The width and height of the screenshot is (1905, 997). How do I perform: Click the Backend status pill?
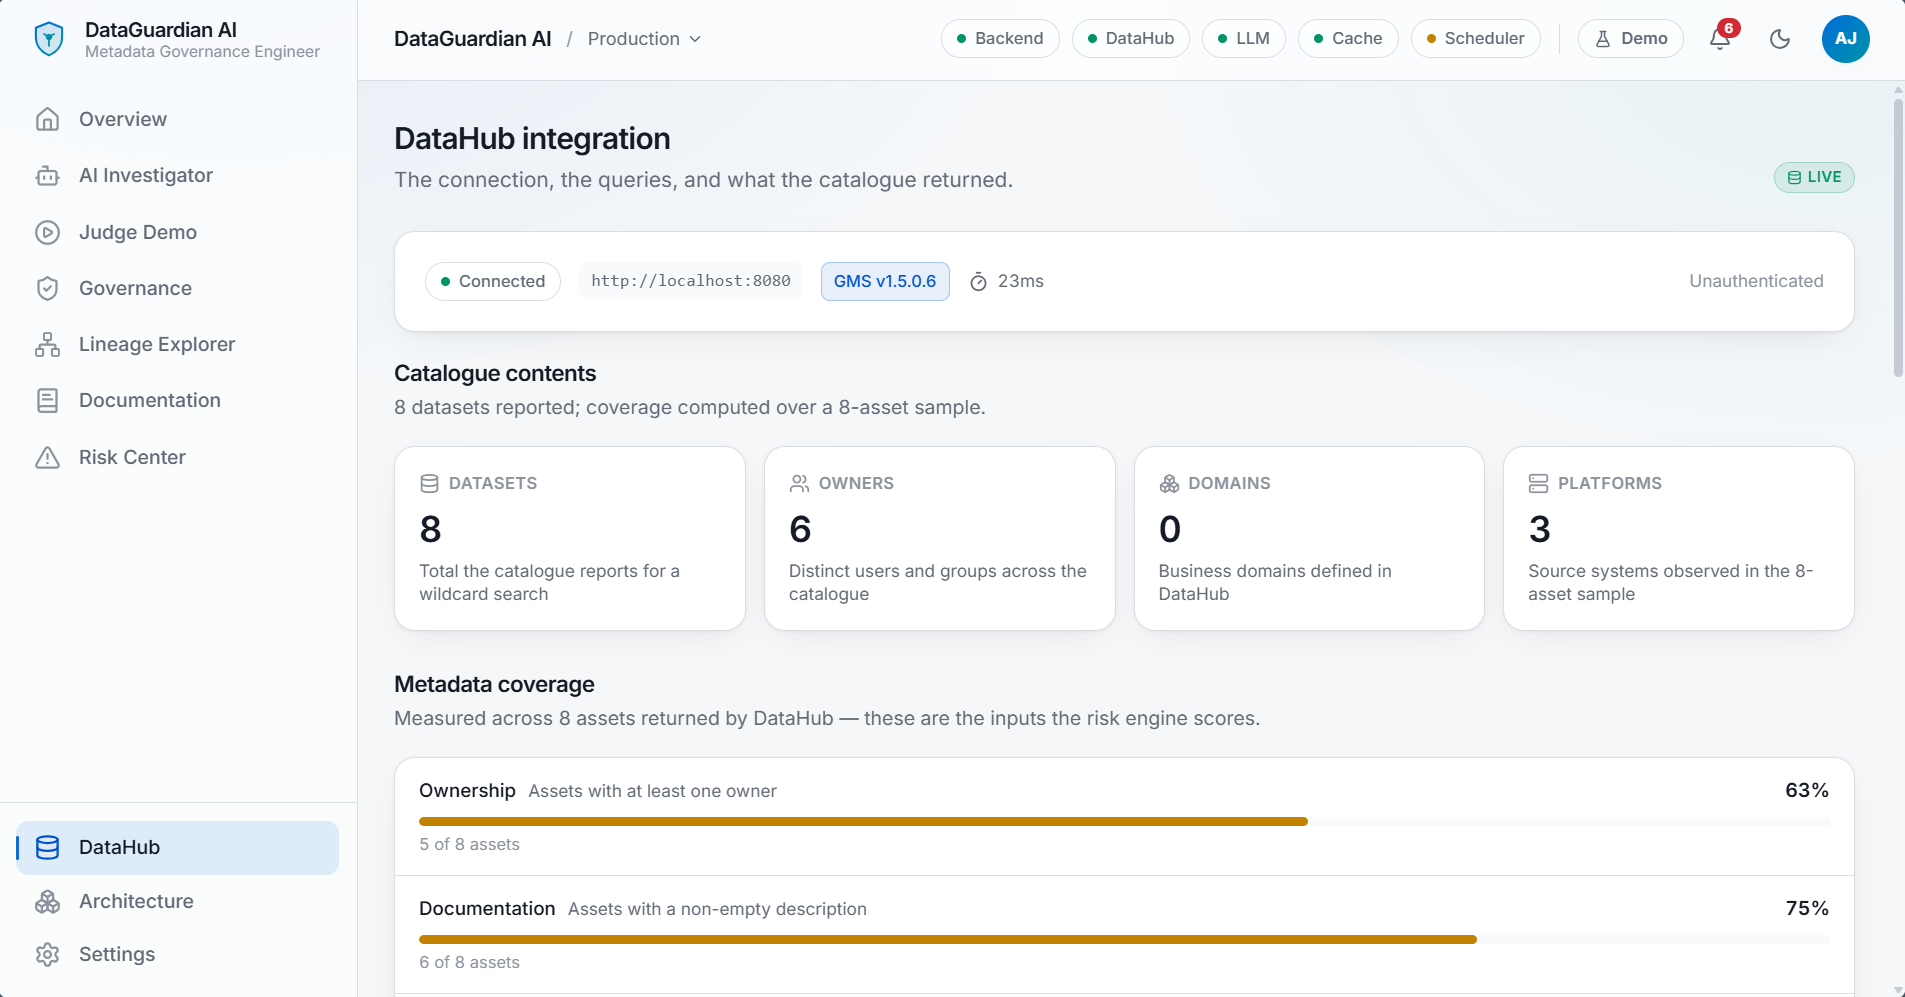tap(999, 39)
